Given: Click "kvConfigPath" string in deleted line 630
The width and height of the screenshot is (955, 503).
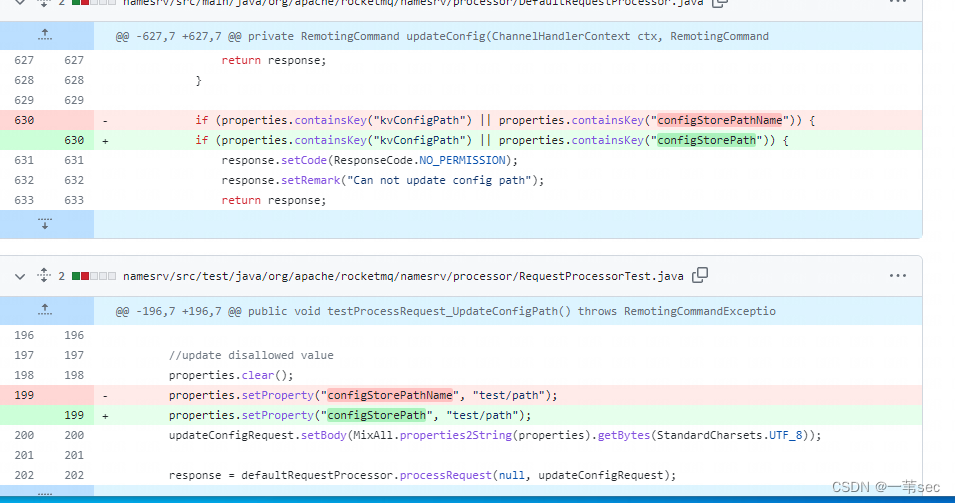Looking at the screenshot, I should (420, 120).
